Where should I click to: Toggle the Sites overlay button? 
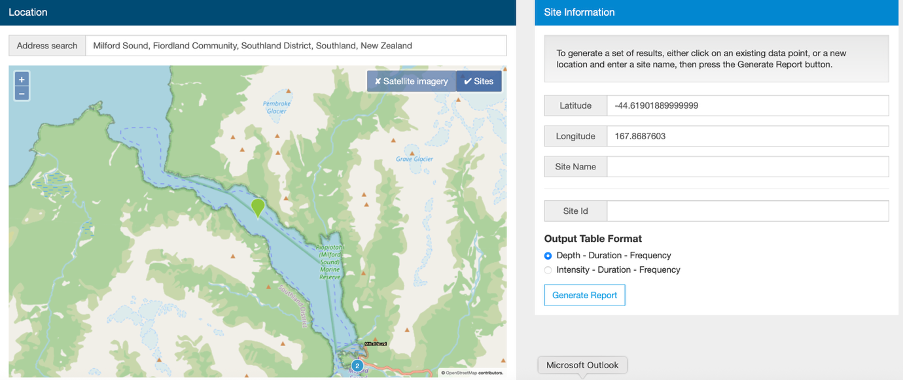pyautogui.click(x=479, y=81)
